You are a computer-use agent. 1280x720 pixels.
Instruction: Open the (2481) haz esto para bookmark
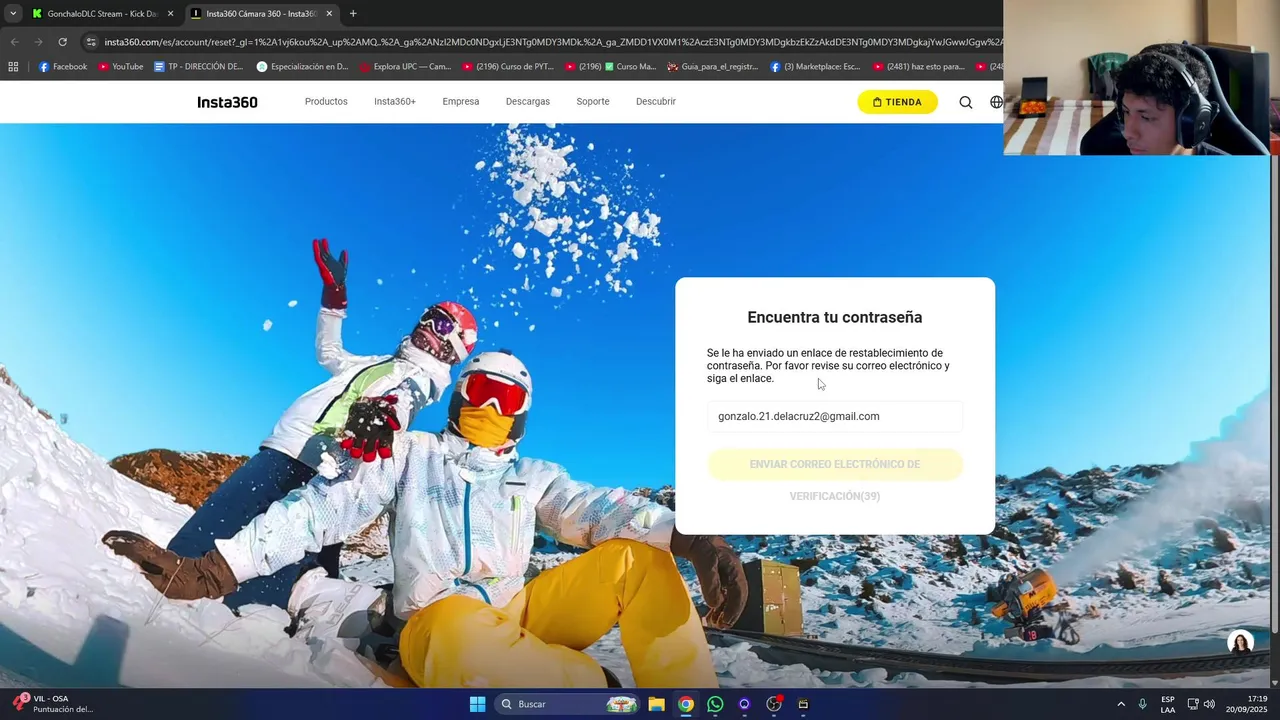[918, 67]
